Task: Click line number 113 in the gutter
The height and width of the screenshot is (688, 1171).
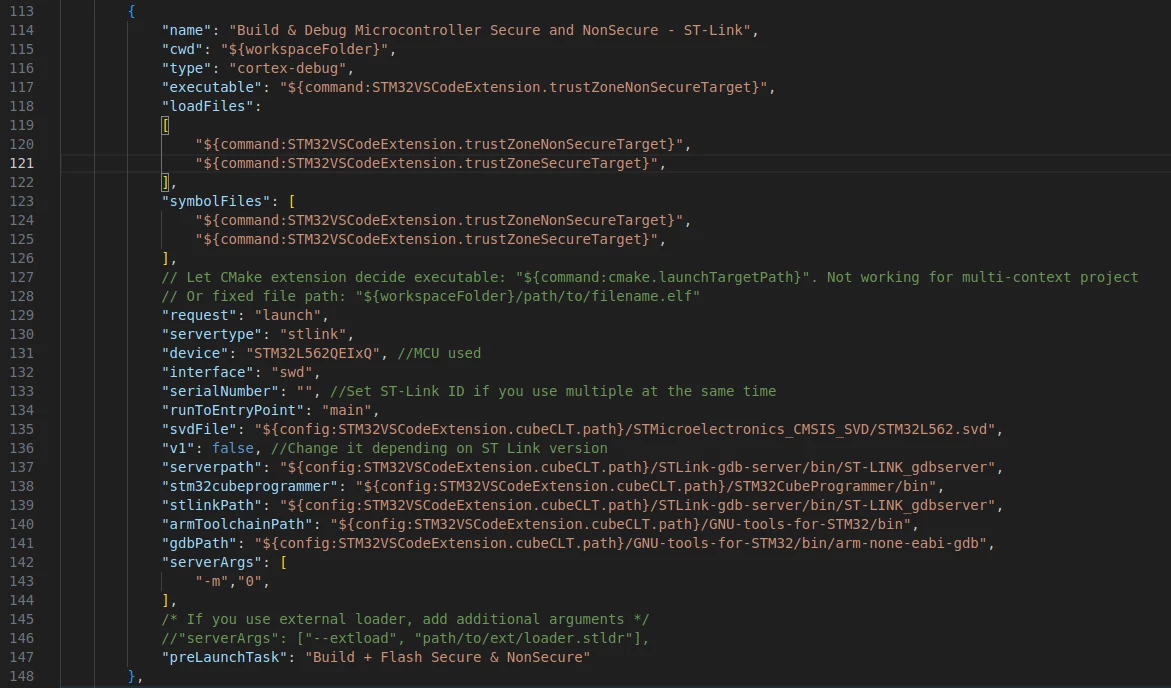Action: (22, 11)
